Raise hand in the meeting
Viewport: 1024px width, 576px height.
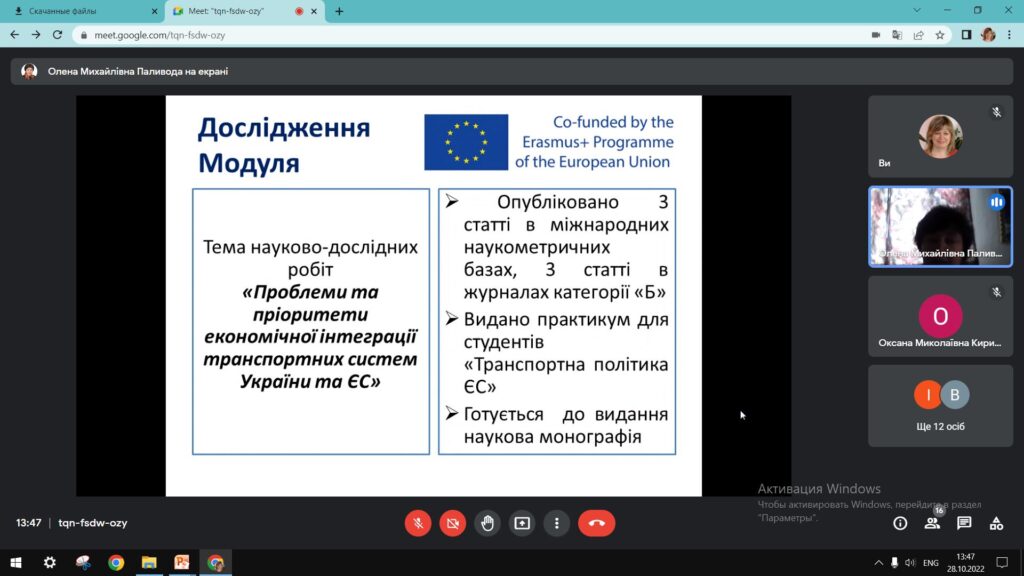(487, 523)
